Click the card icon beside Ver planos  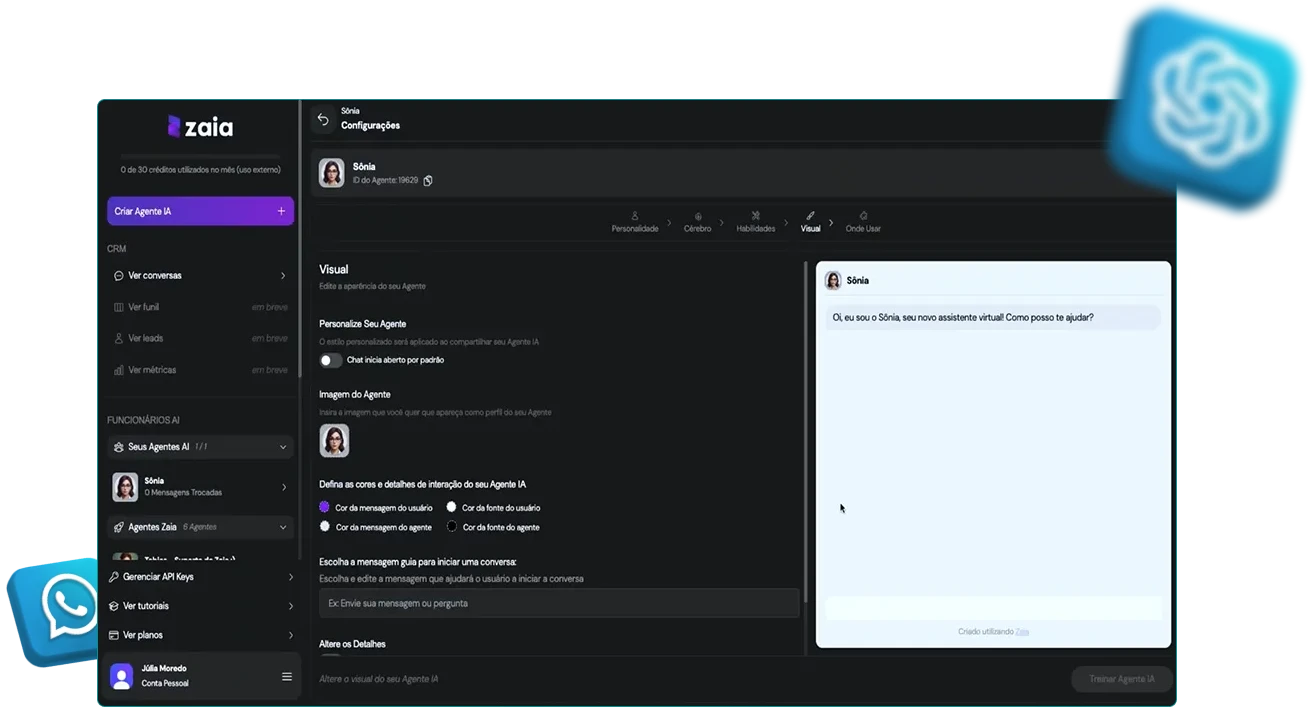pos(114,635)
